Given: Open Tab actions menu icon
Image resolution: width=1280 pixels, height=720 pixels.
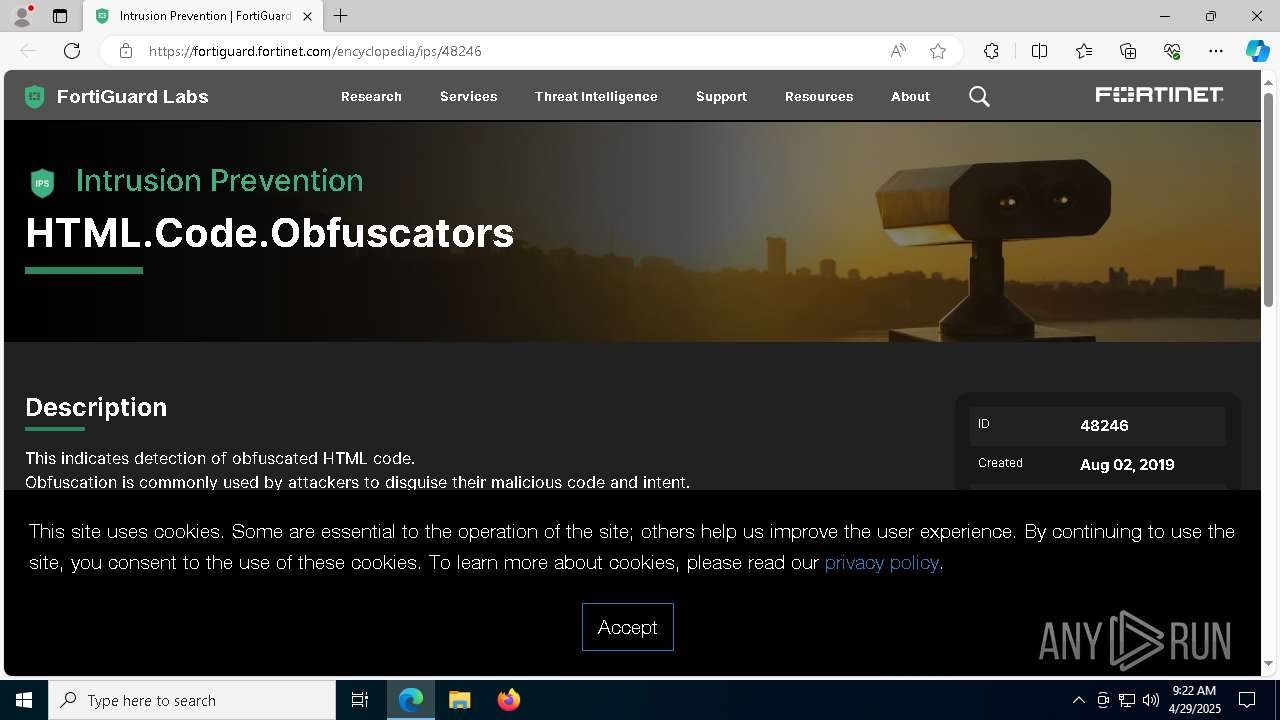Looking at the screenshot, I should (60, 16).
